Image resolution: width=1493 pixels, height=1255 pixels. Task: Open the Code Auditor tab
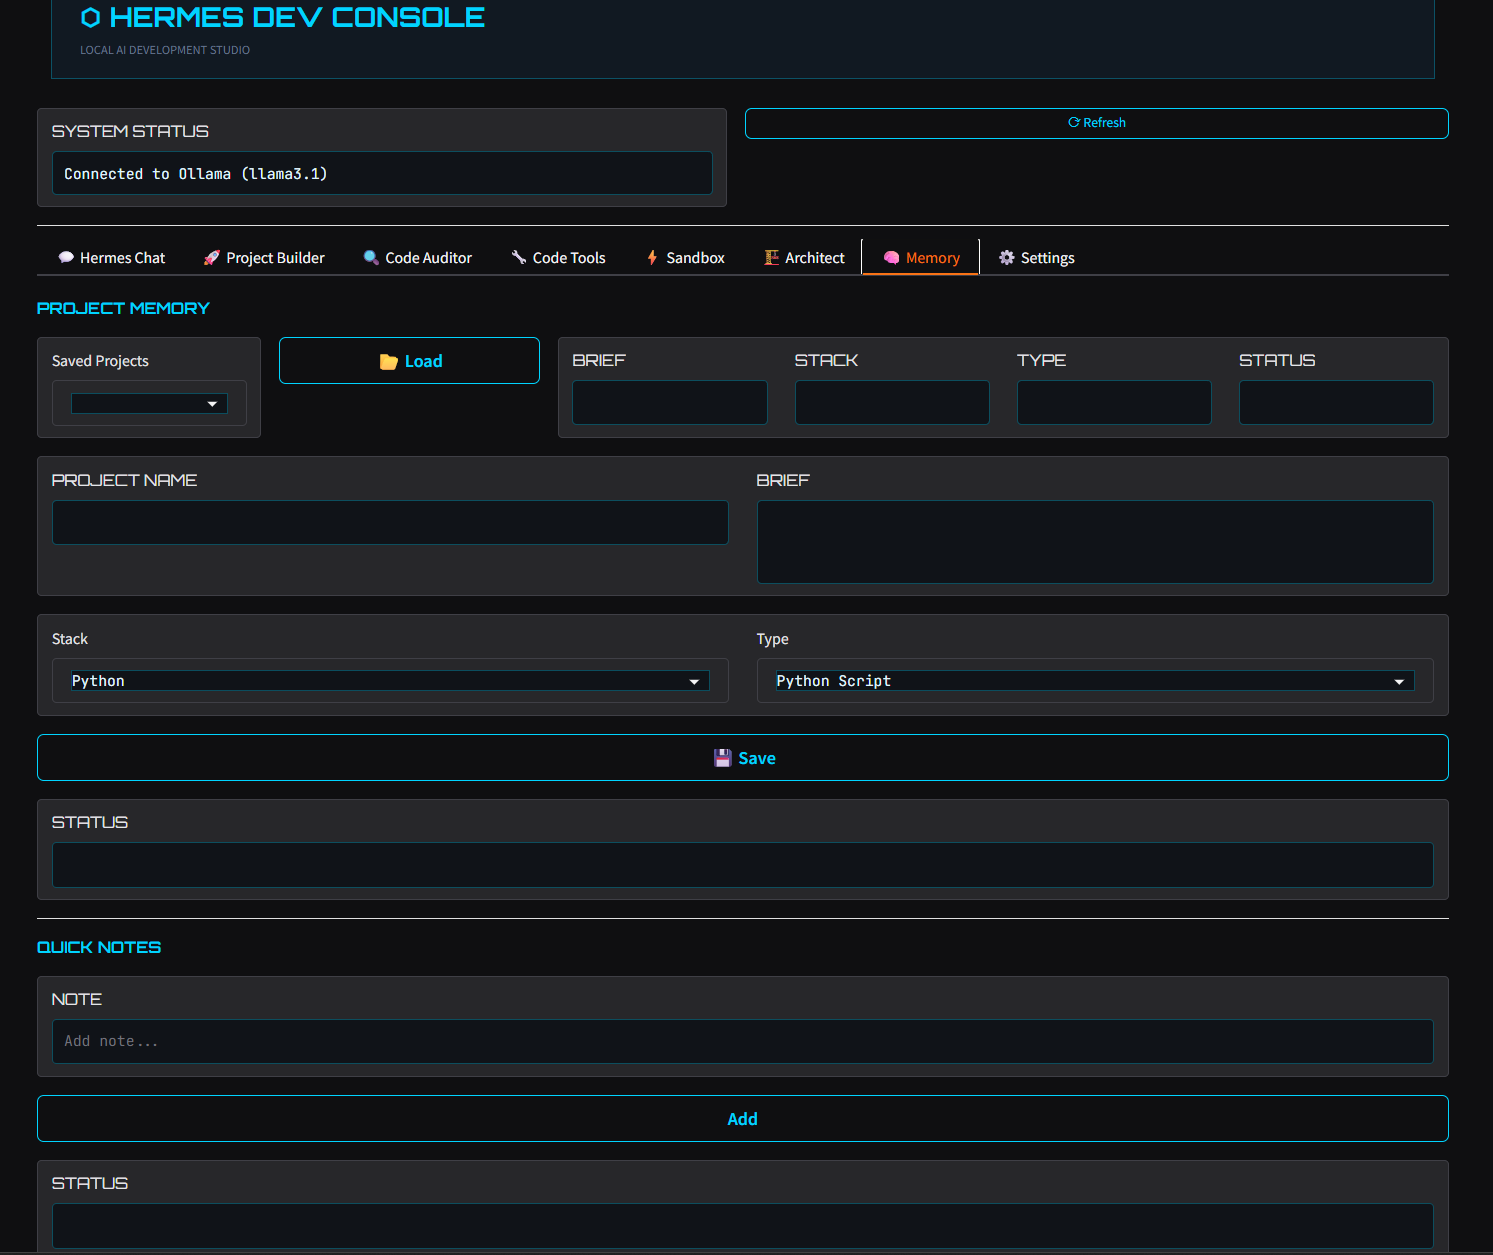pos(417,258)
